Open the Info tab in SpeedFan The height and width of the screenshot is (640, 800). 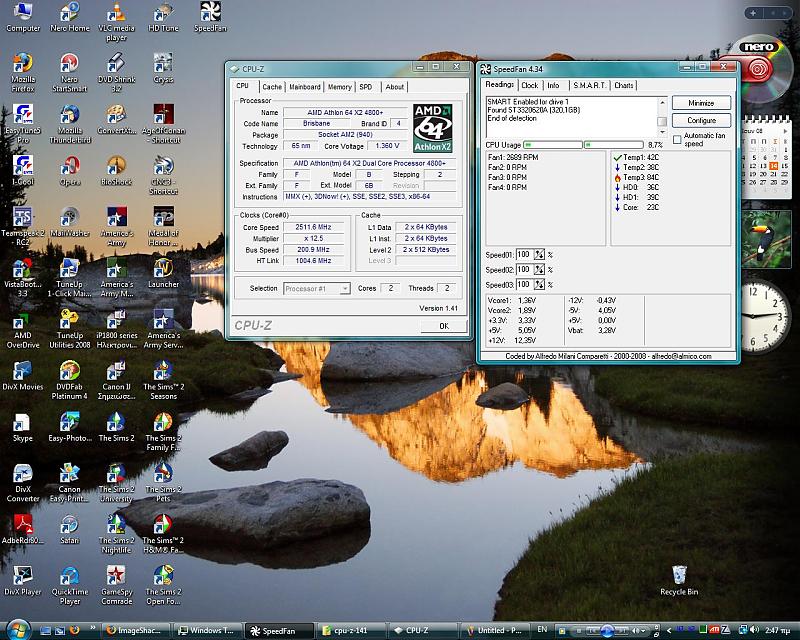(x=553, y=85)
